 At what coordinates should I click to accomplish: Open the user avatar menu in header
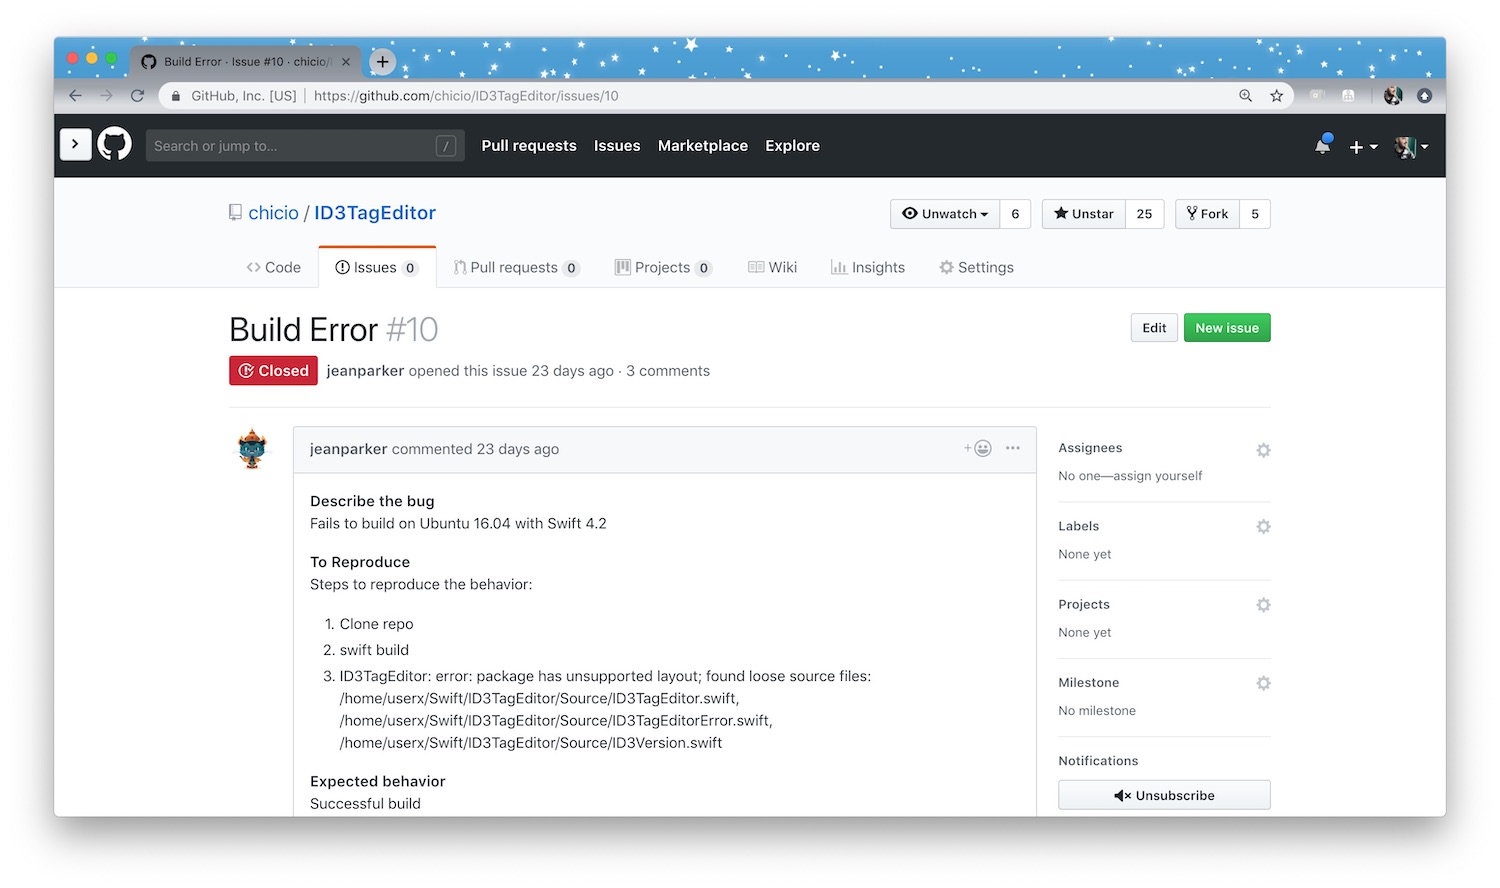(1411, 147)
